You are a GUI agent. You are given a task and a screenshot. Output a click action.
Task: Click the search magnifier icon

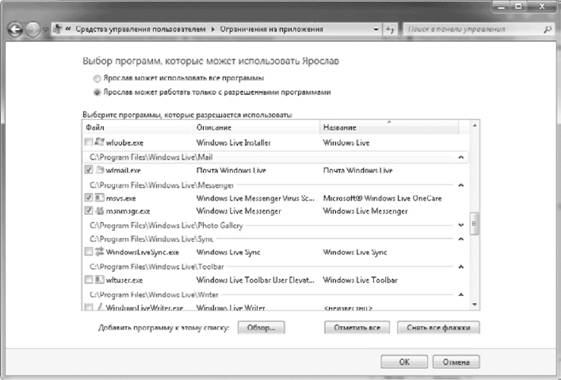click(x=547, y=29)
